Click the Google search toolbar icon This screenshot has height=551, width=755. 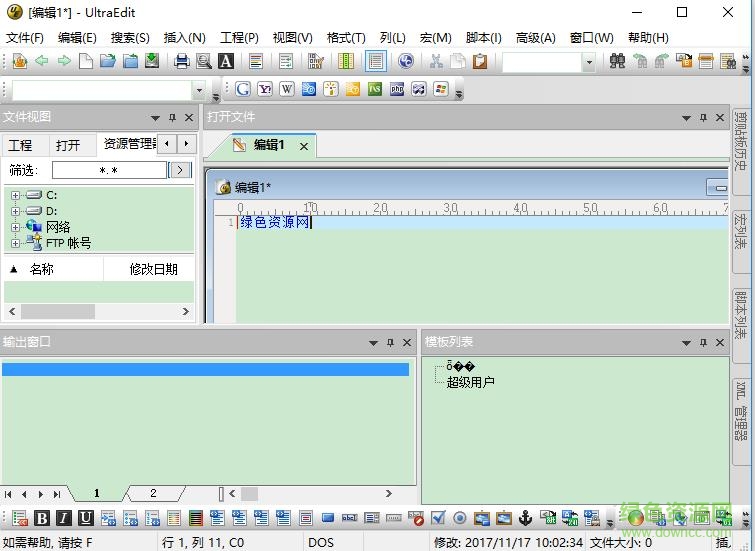[x=243, y=89]
